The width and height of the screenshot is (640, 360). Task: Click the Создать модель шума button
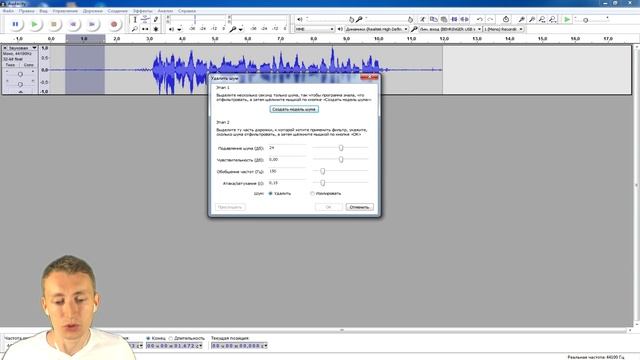pyautogui.click(x=294, y=109)
